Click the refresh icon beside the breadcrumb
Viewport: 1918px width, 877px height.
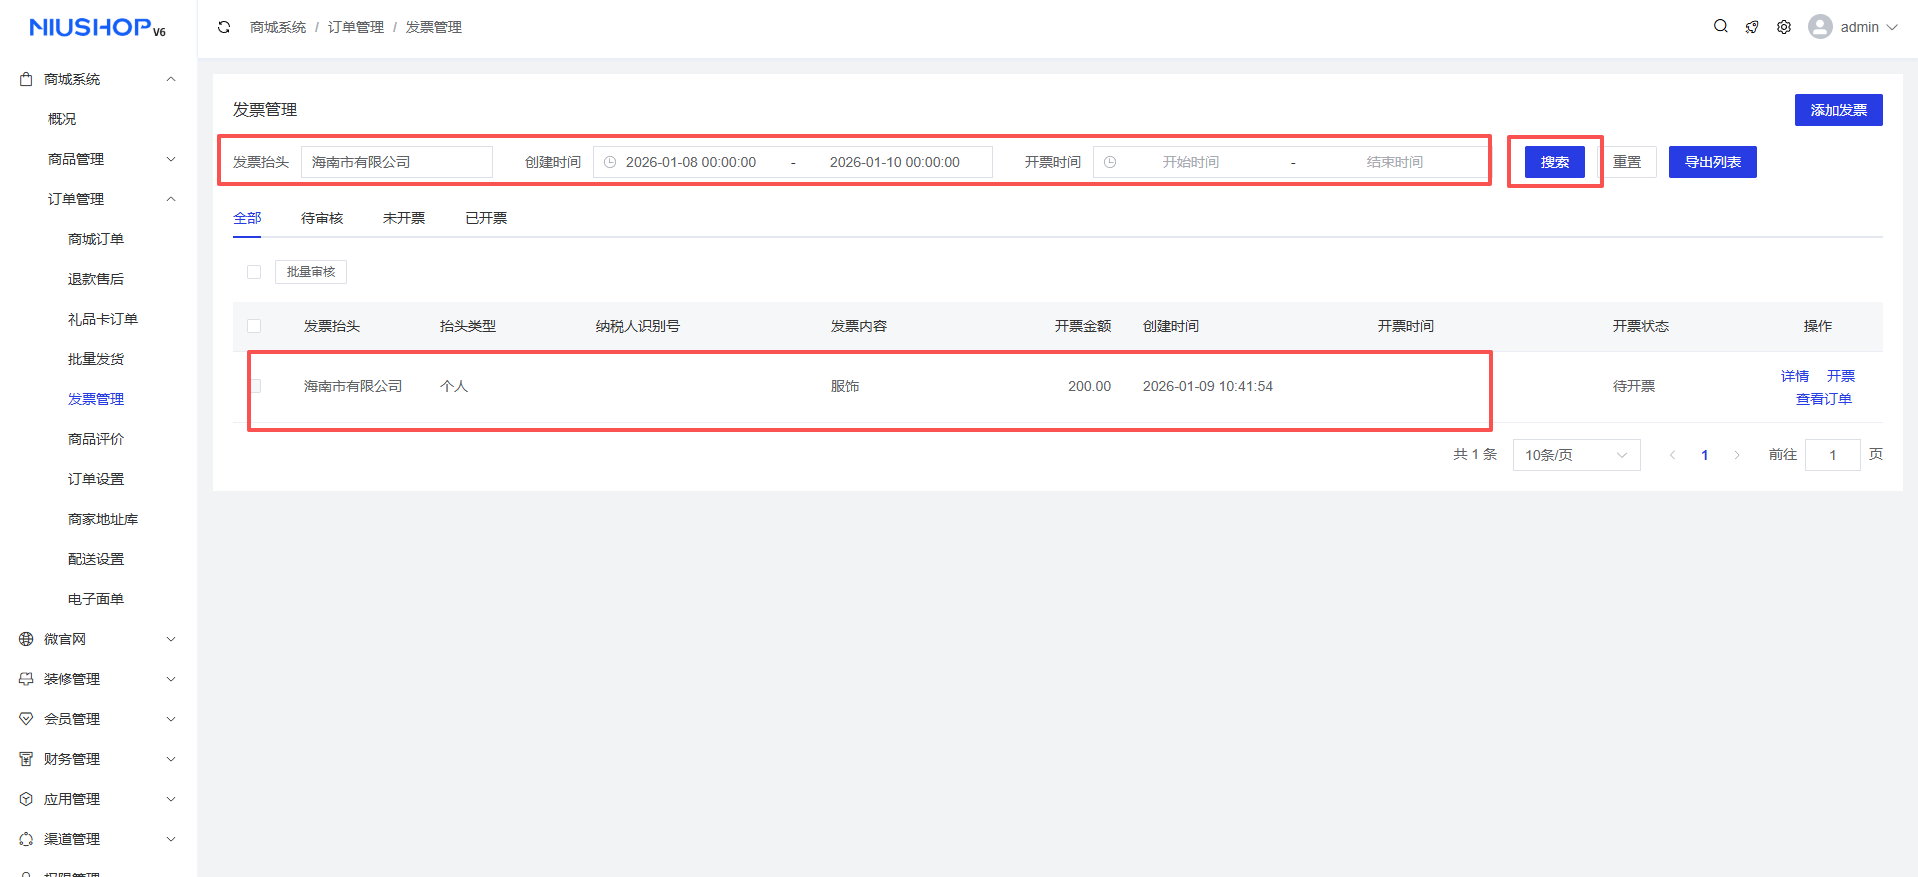(x=224, y=27)
